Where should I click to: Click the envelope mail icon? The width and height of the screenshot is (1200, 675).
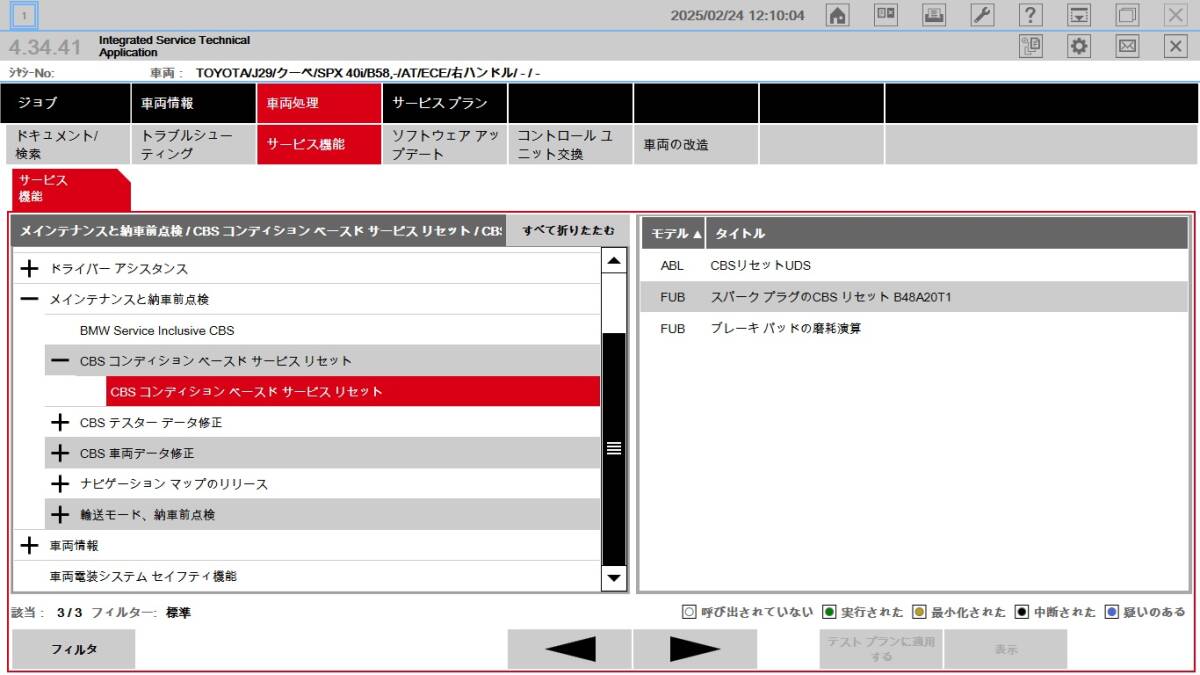pyautogui.click(x=1127, y=46)
